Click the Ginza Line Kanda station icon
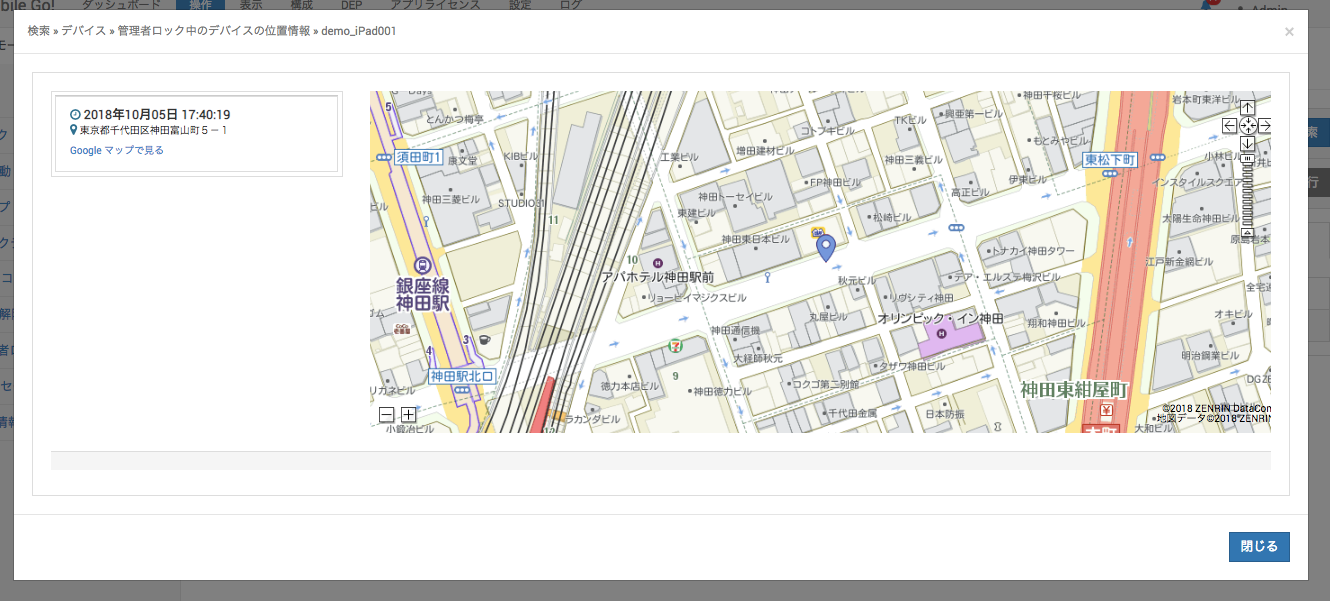 pyautogui.click(x=422, y=266)
